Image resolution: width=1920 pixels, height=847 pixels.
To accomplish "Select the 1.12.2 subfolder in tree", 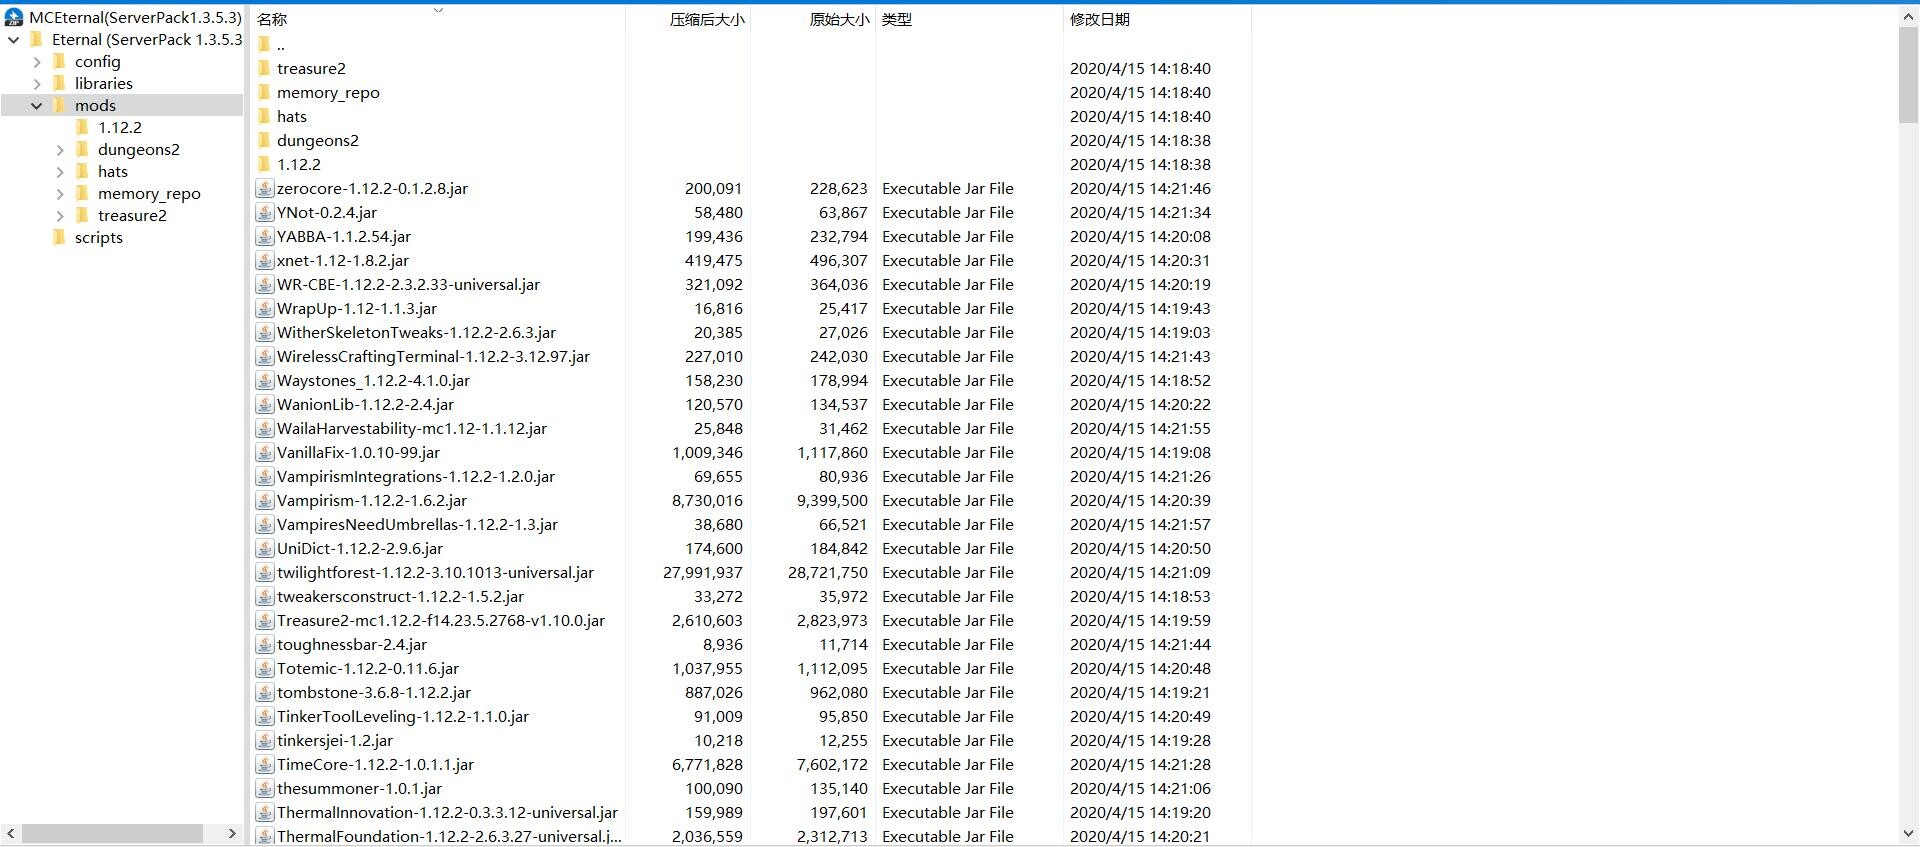I will tap(119, 127).
